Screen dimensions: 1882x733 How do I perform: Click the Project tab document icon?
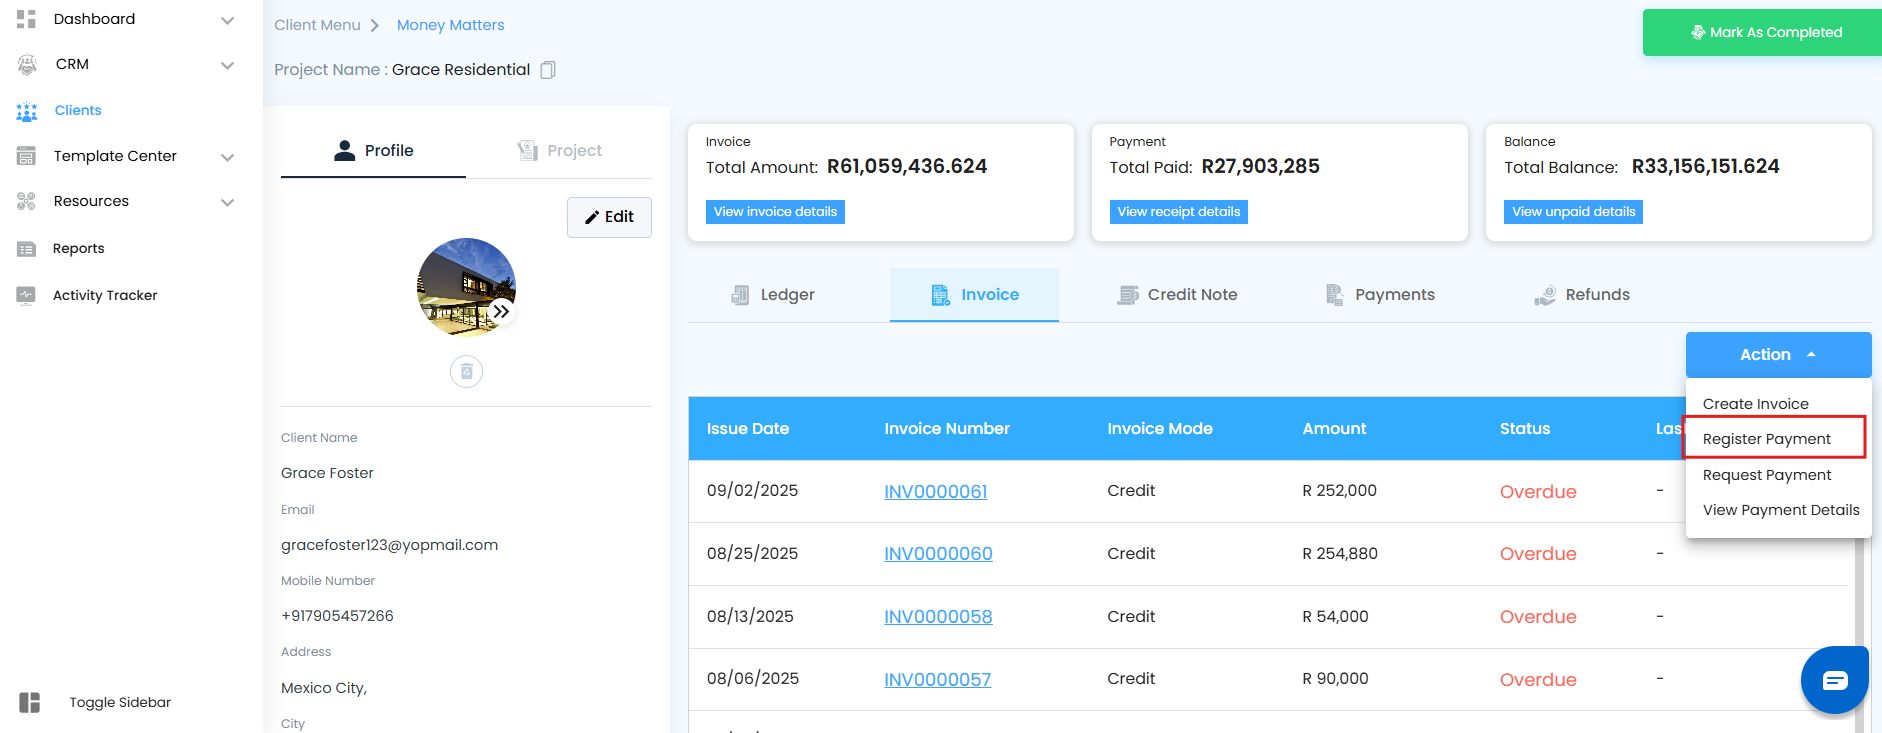528,150
